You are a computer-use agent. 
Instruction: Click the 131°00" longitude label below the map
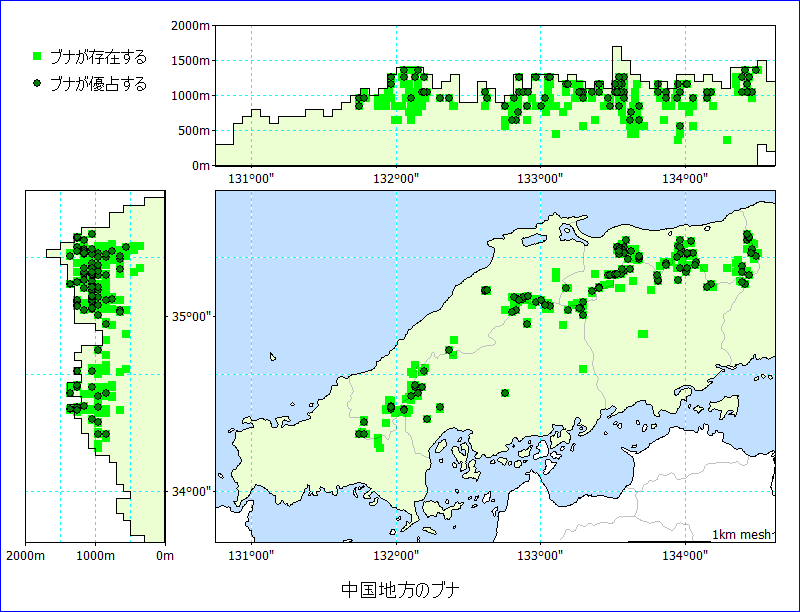[251, 555]
